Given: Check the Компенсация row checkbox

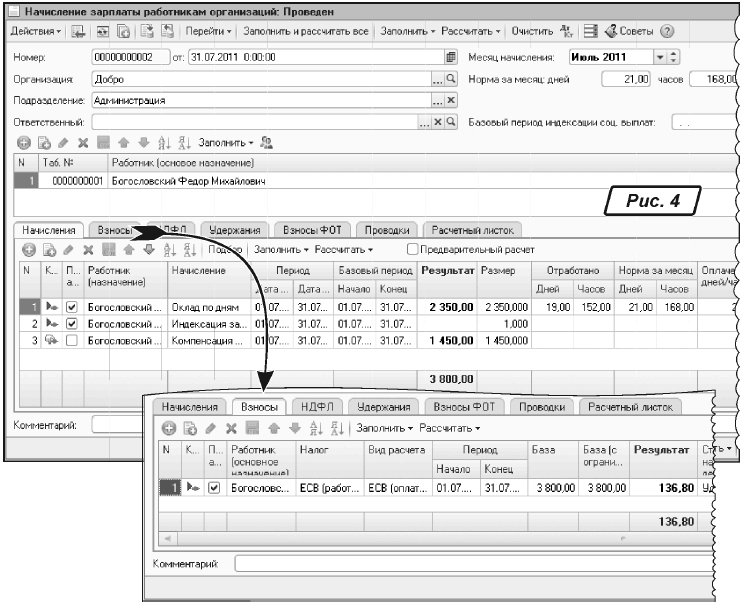Looking at the screenshot, I should pyautogui.click(x=71, y=341).
